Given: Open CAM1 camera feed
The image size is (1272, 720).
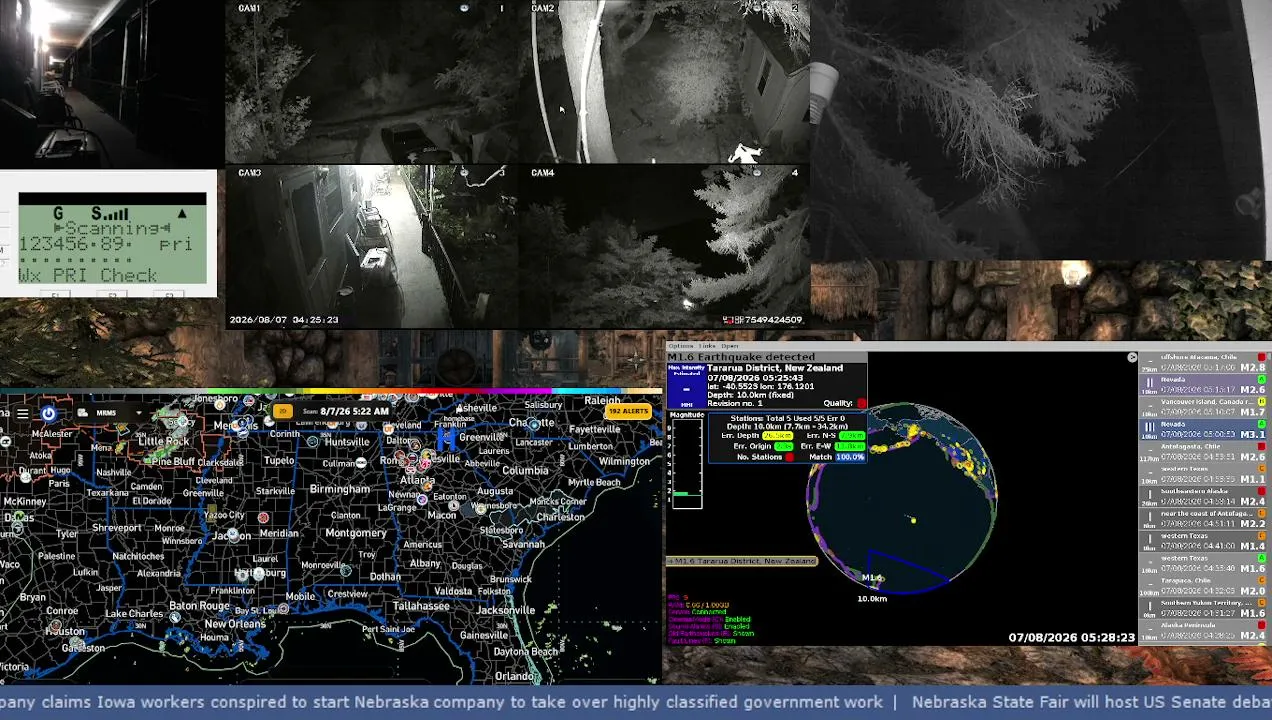Looking at the screenshot, I should tap(371, 82).
